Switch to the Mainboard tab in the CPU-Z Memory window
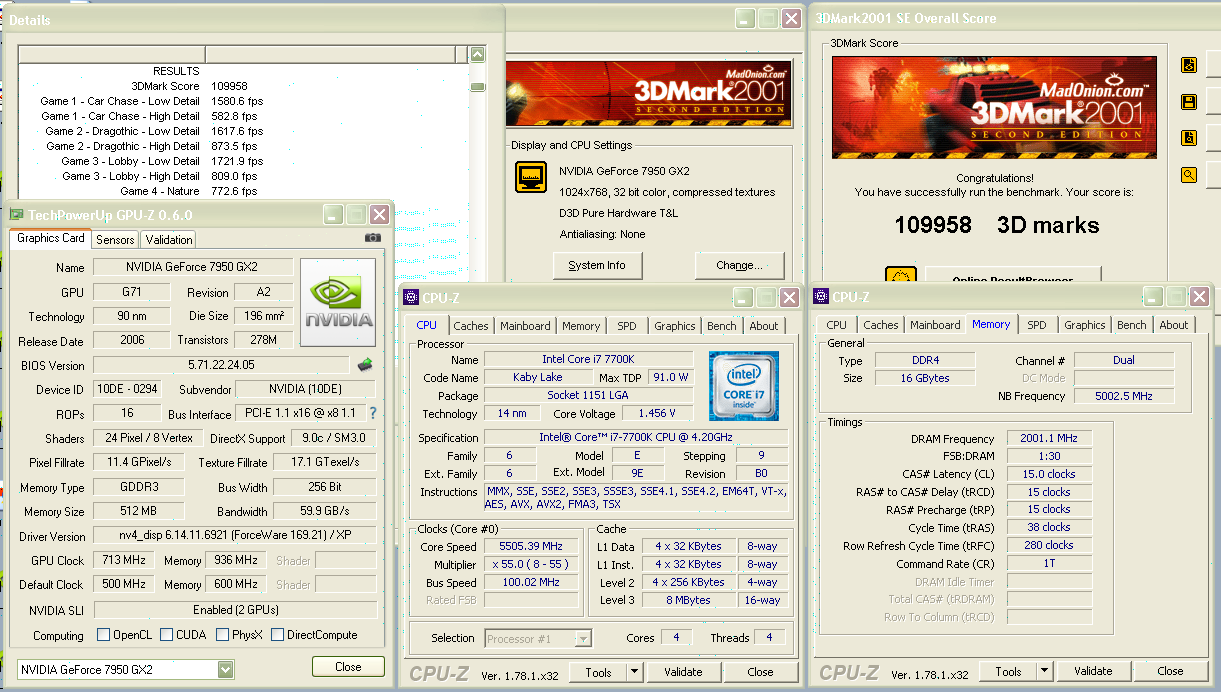Image resolution: width=1221 pixels, height=692 pixels. pos(935,325)
